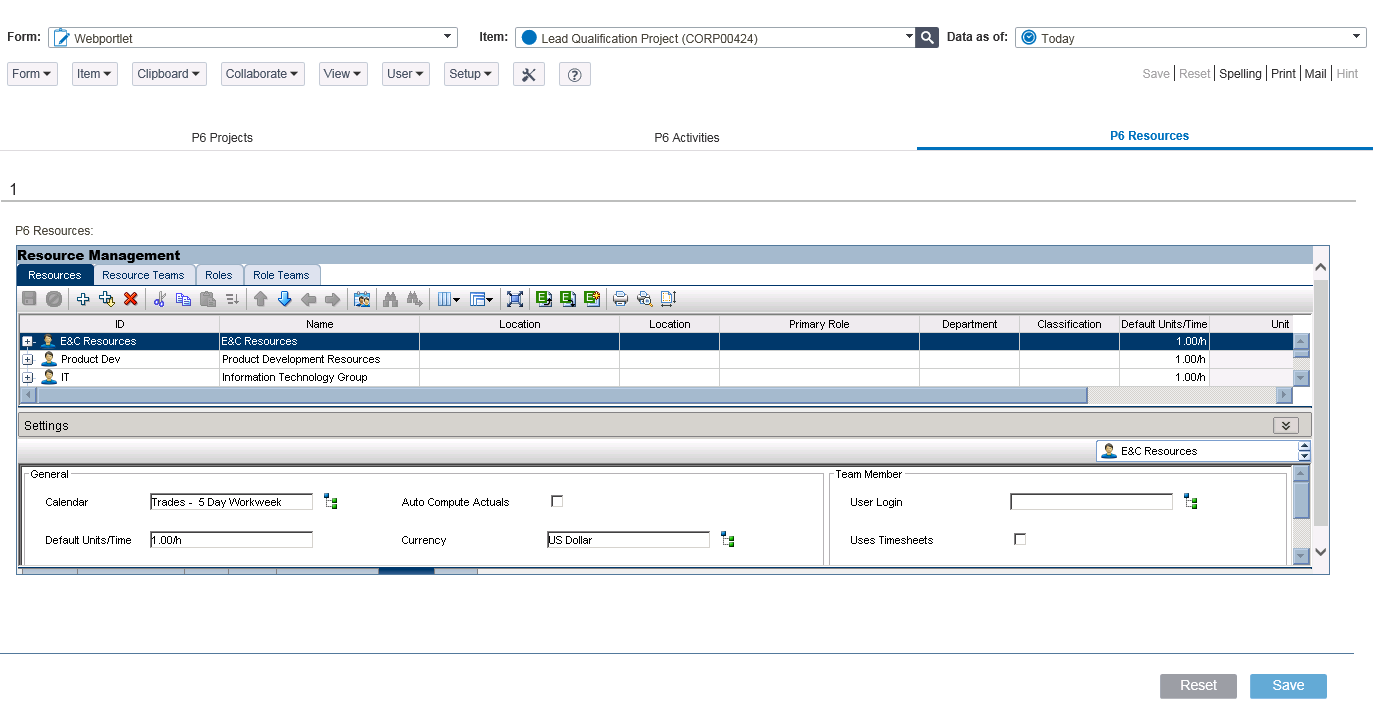1373x711 pixels.
Task: Indent resource with right arrow icon
Action: click(x=333, y=298)
